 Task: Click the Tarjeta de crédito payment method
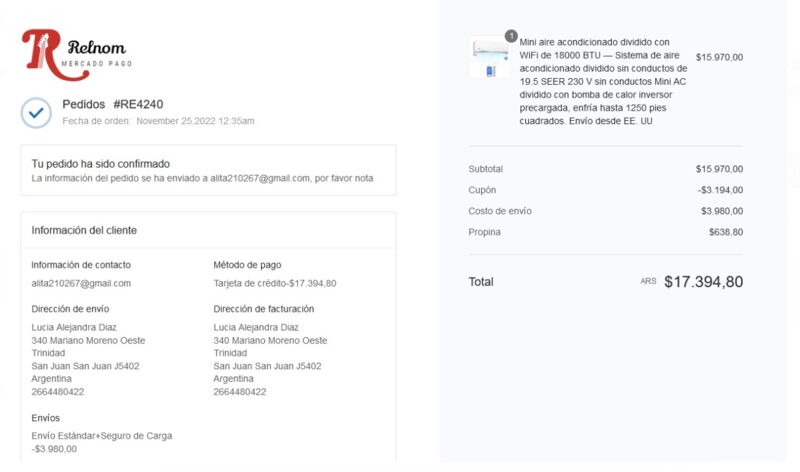275,283
